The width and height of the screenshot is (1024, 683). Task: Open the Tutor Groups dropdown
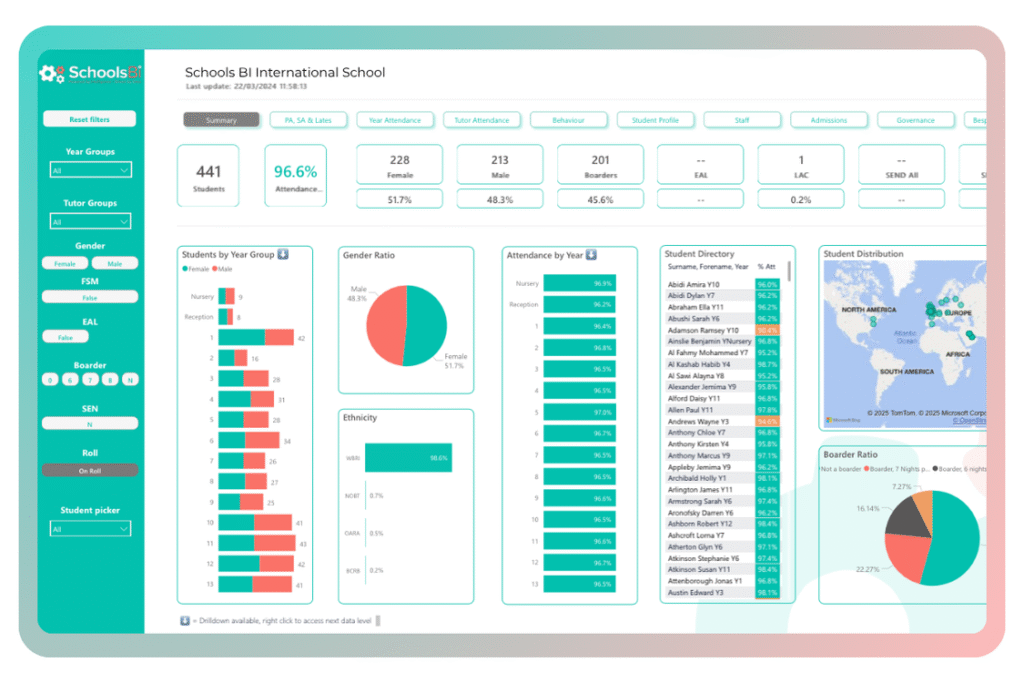click(x=90, y=222)
